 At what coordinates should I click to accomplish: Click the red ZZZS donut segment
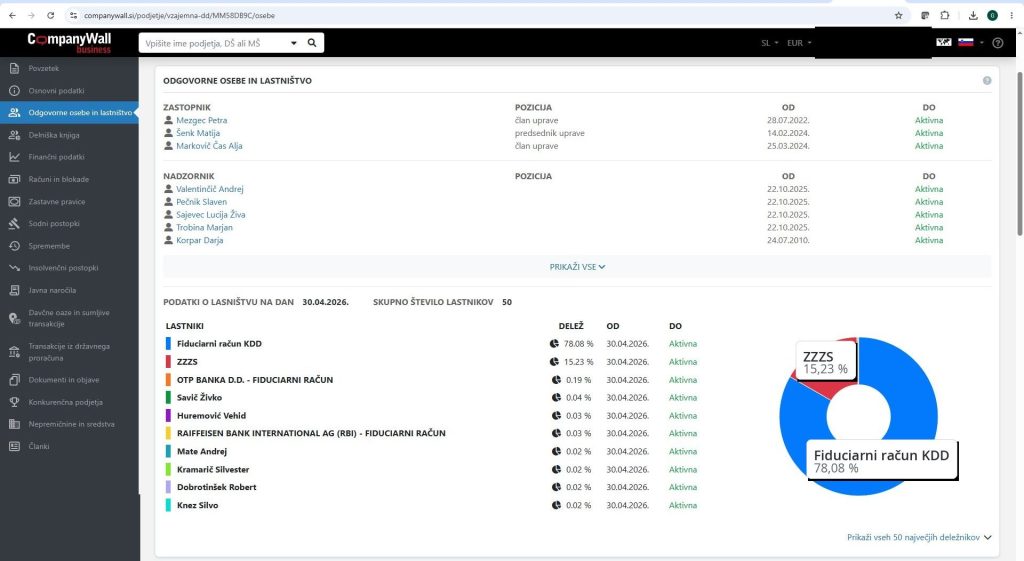834,387
